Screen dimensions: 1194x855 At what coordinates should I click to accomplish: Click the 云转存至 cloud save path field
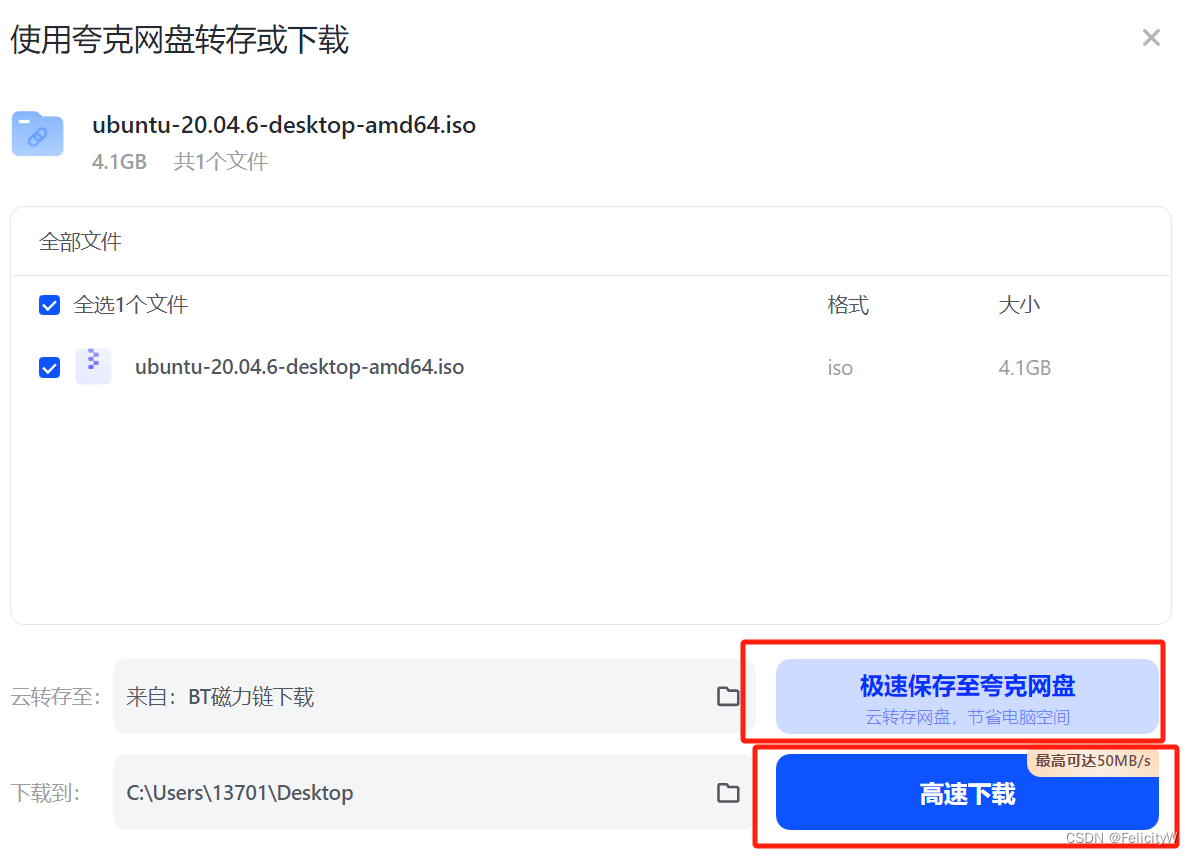tap(434, 697)
